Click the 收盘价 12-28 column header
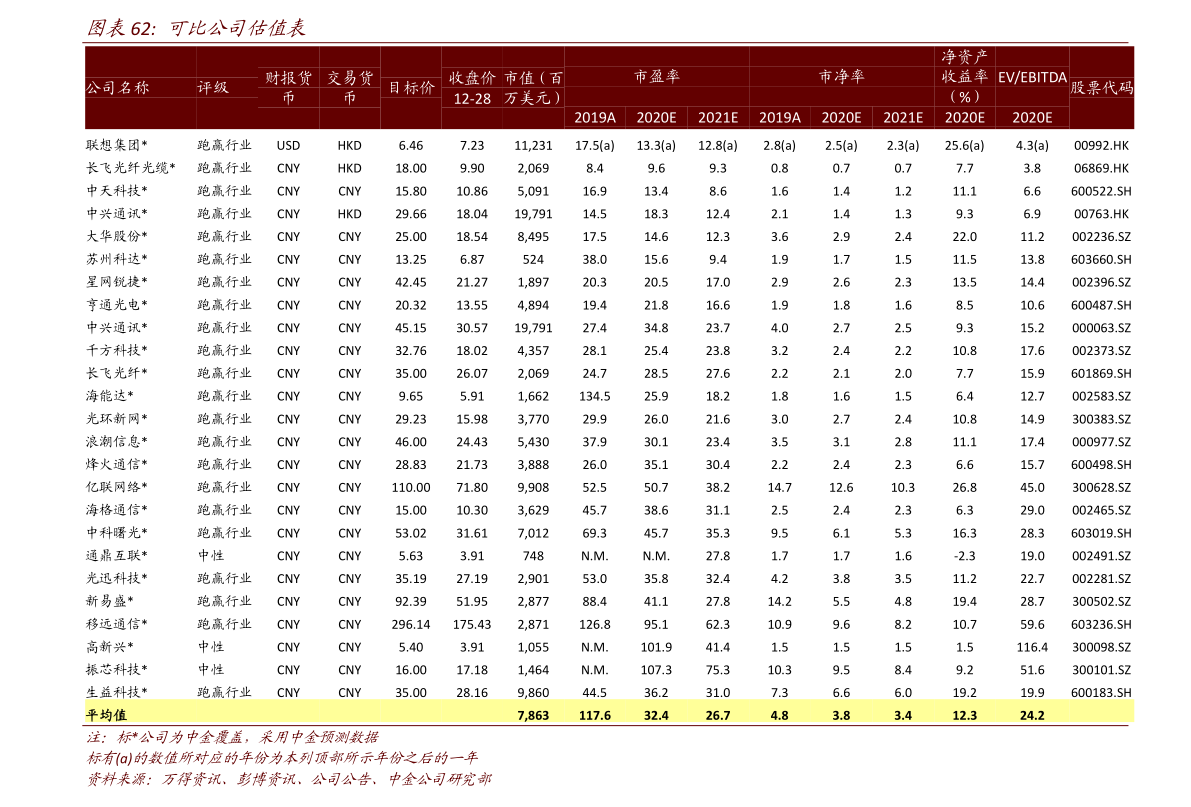1191x807 pixels. (472, 88)
